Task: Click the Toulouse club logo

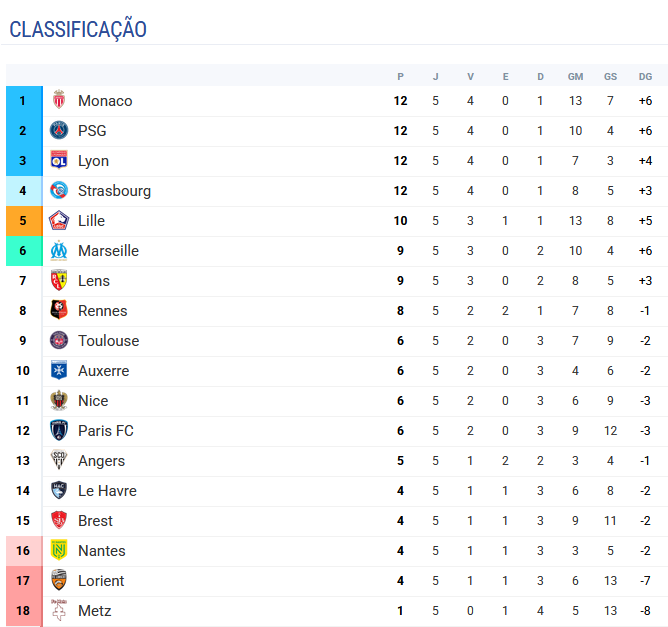Action: (59, 341)
